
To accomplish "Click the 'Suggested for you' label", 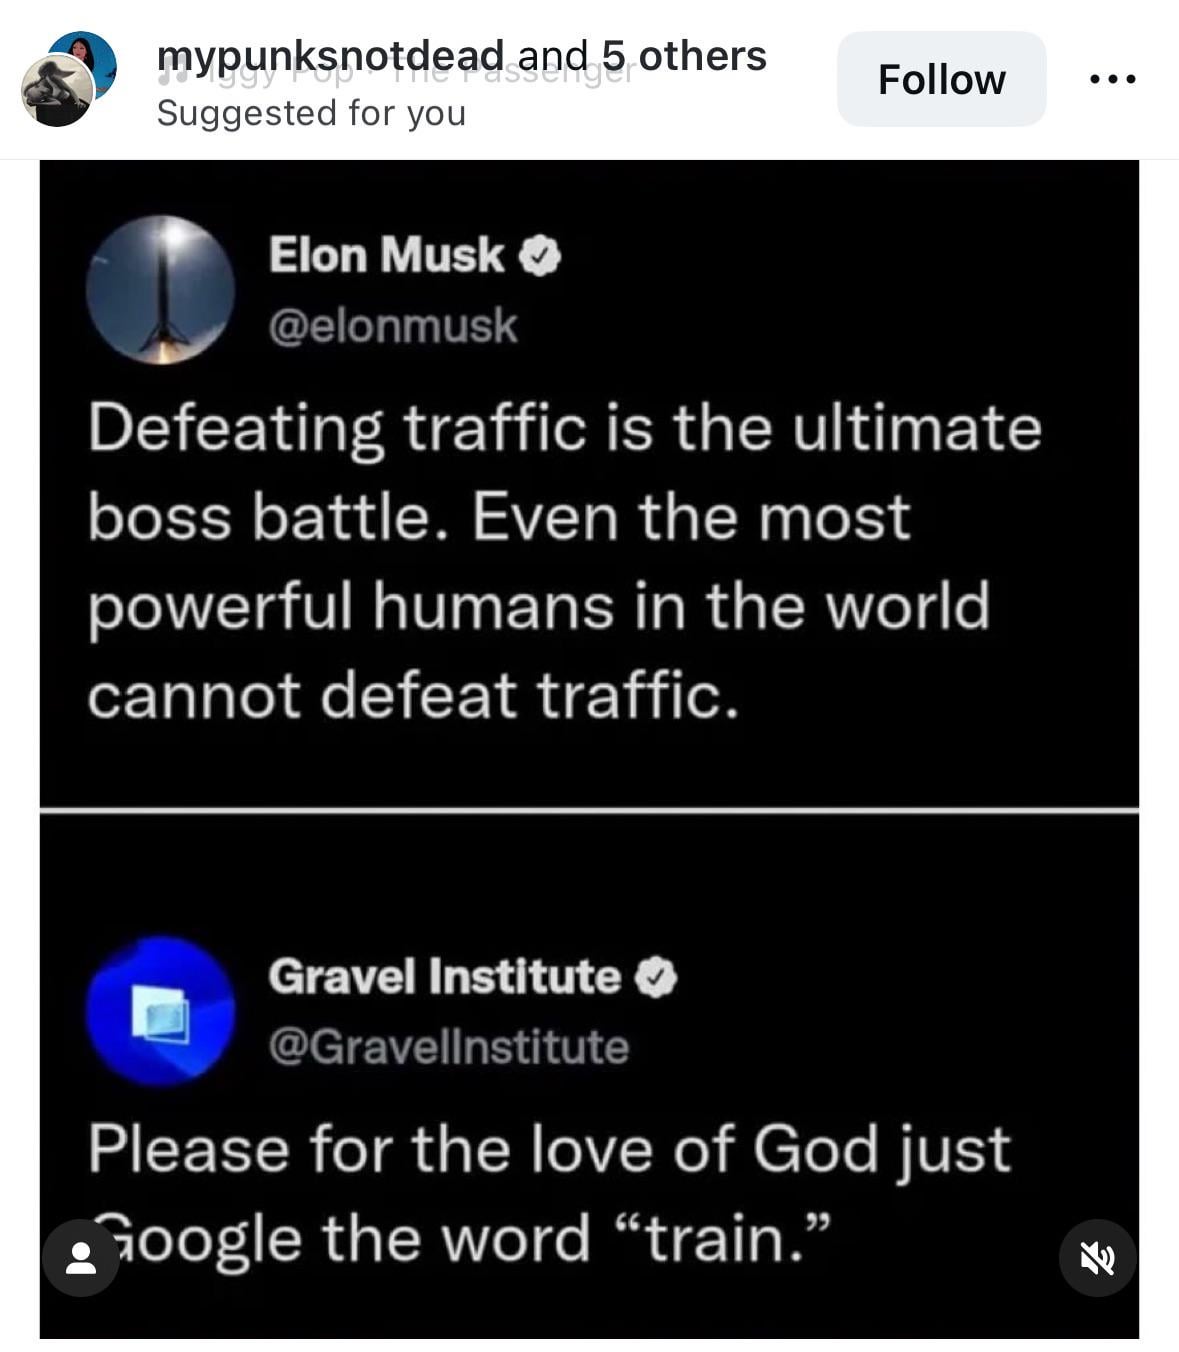I will coord(311,113).
